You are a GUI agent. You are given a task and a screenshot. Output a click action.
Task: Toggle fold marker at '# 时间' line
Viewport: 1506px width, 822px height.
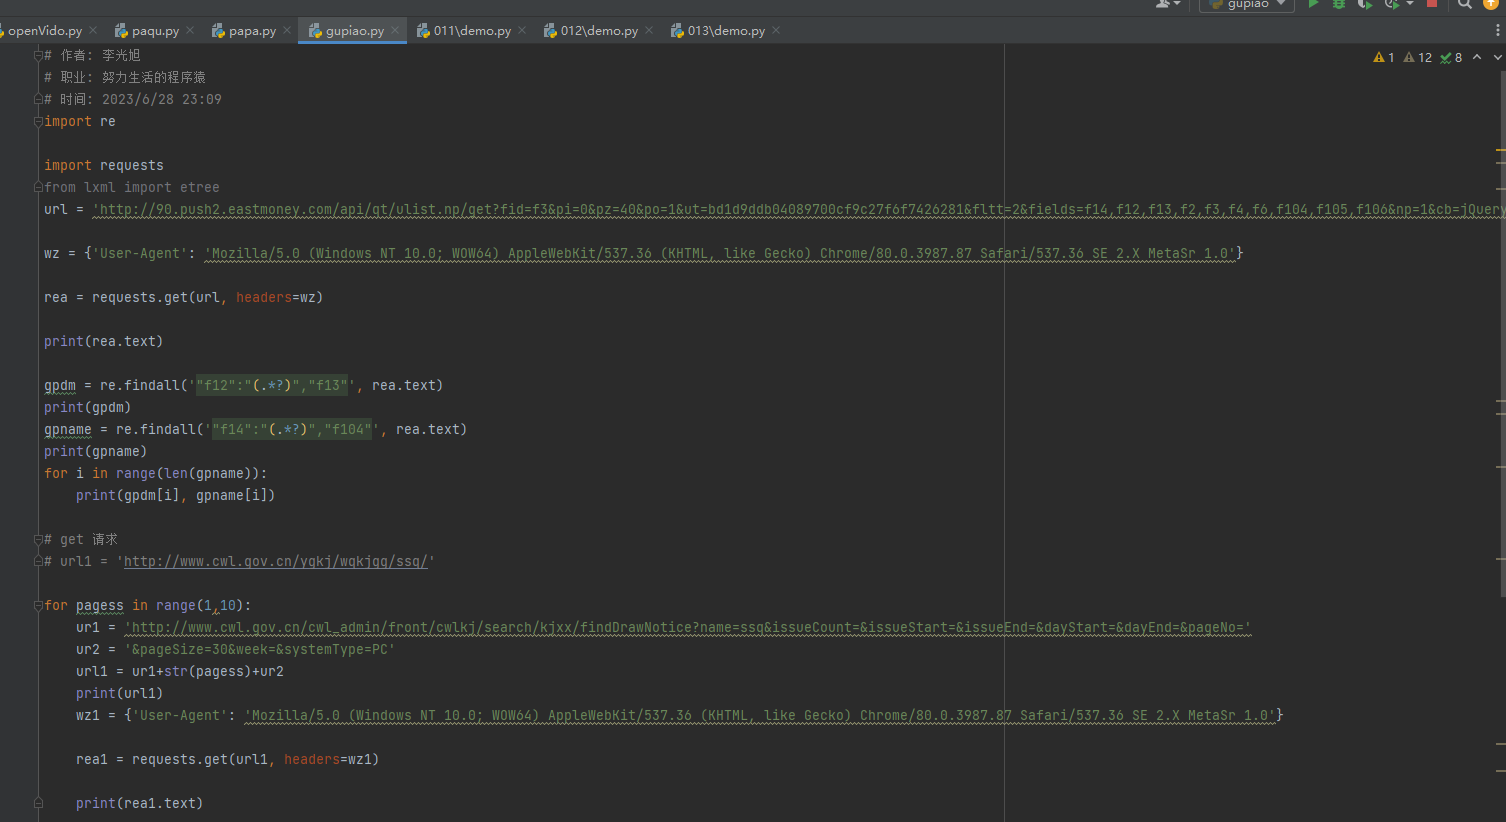coord(38,99)
